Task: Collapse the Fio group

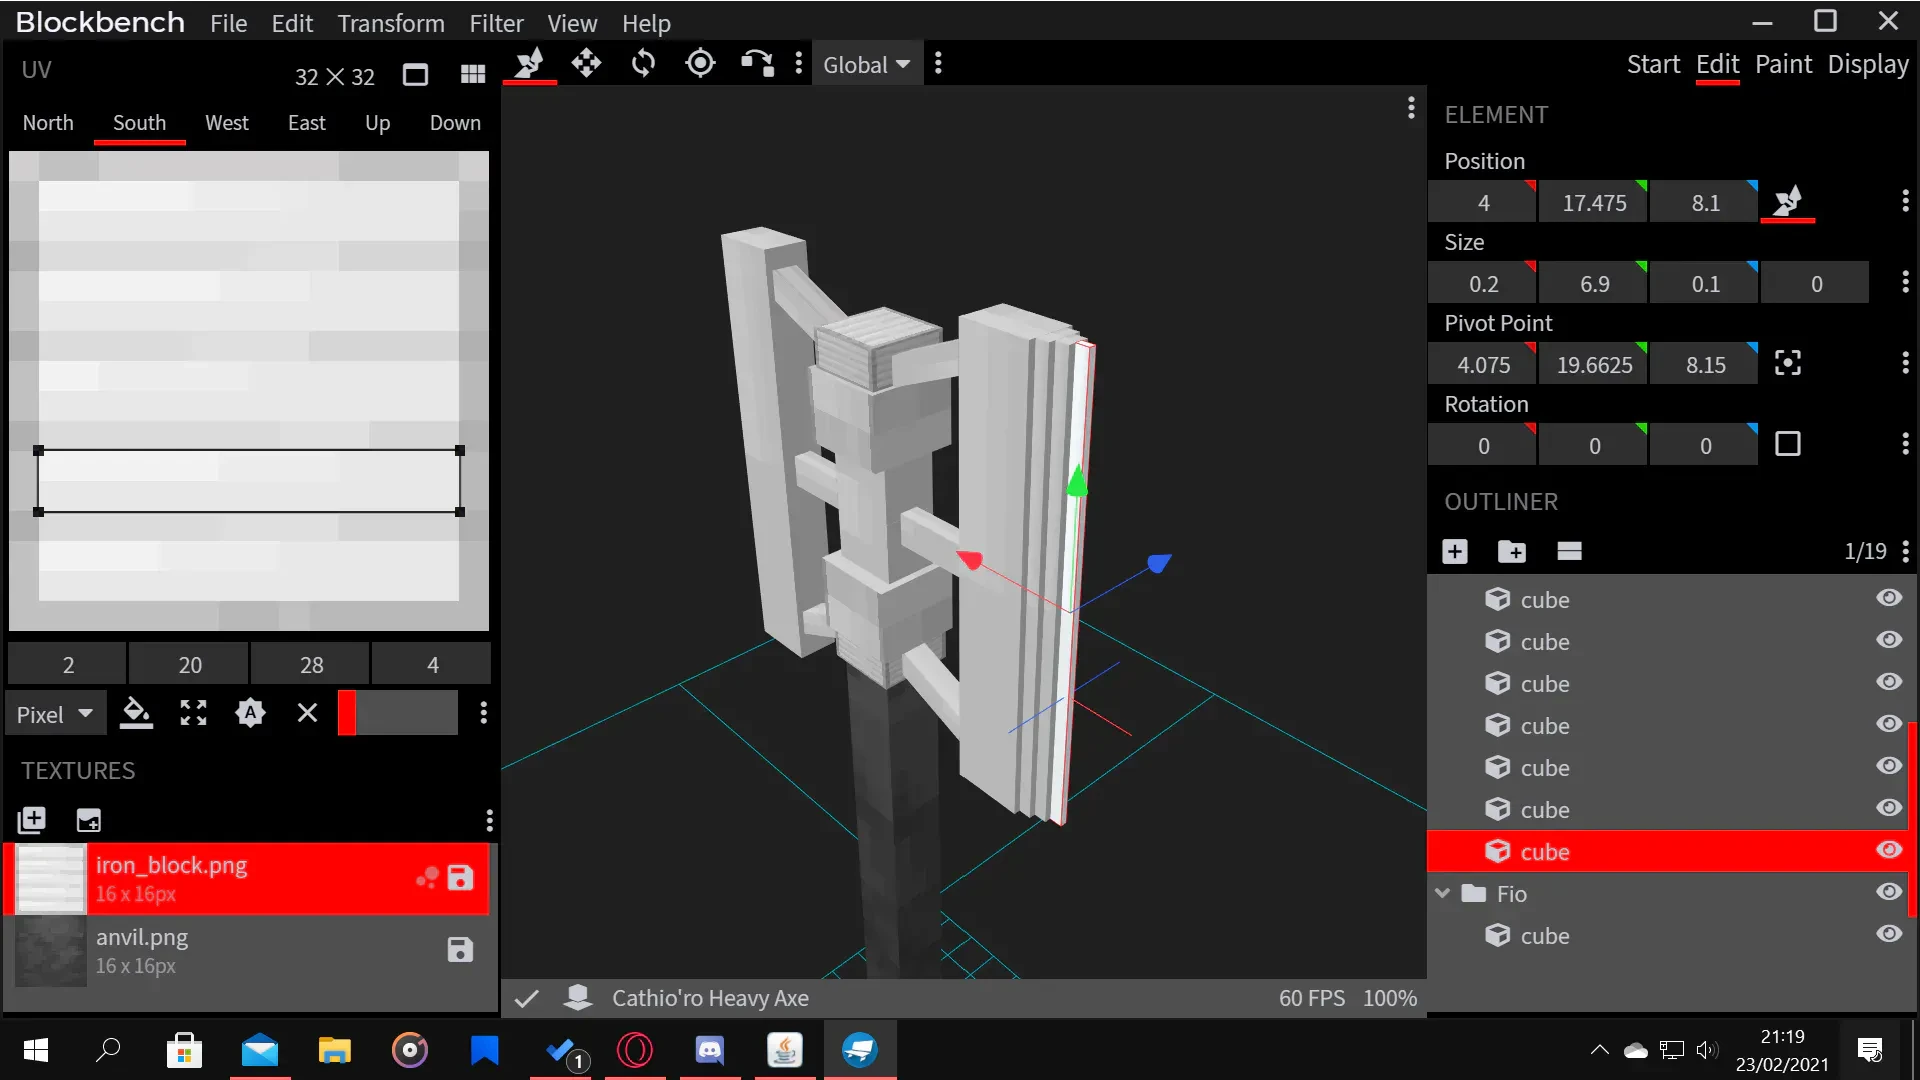Action: (x=1442, y=893)
